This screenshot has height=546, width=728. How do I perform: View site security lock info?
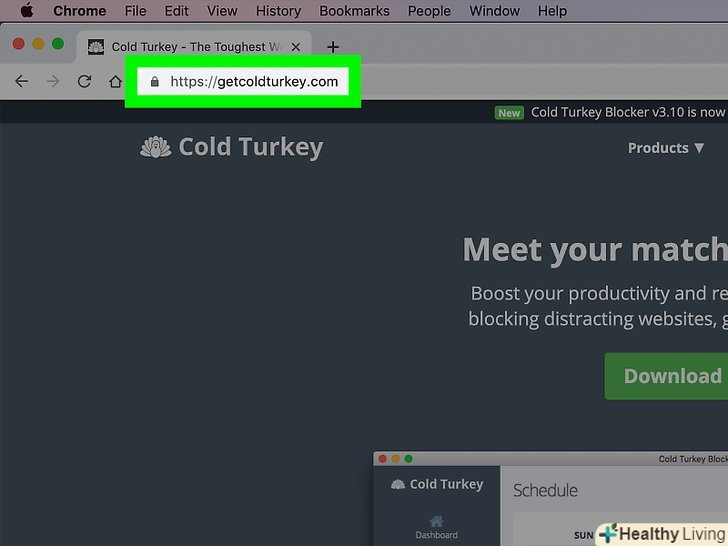pos(155,82)
